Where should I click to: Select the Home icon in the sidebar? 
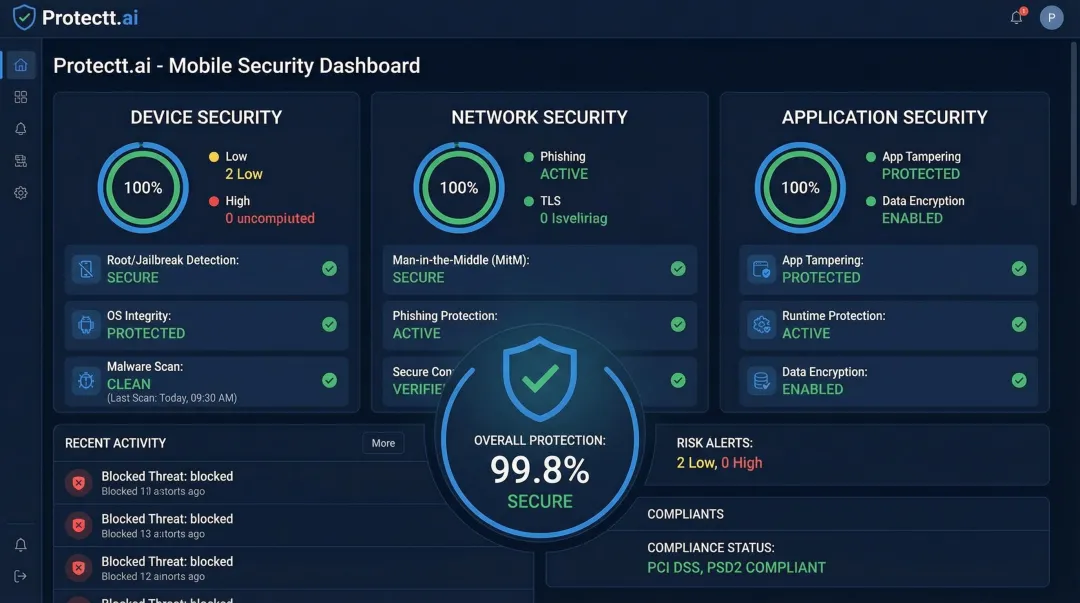[20, 64]
